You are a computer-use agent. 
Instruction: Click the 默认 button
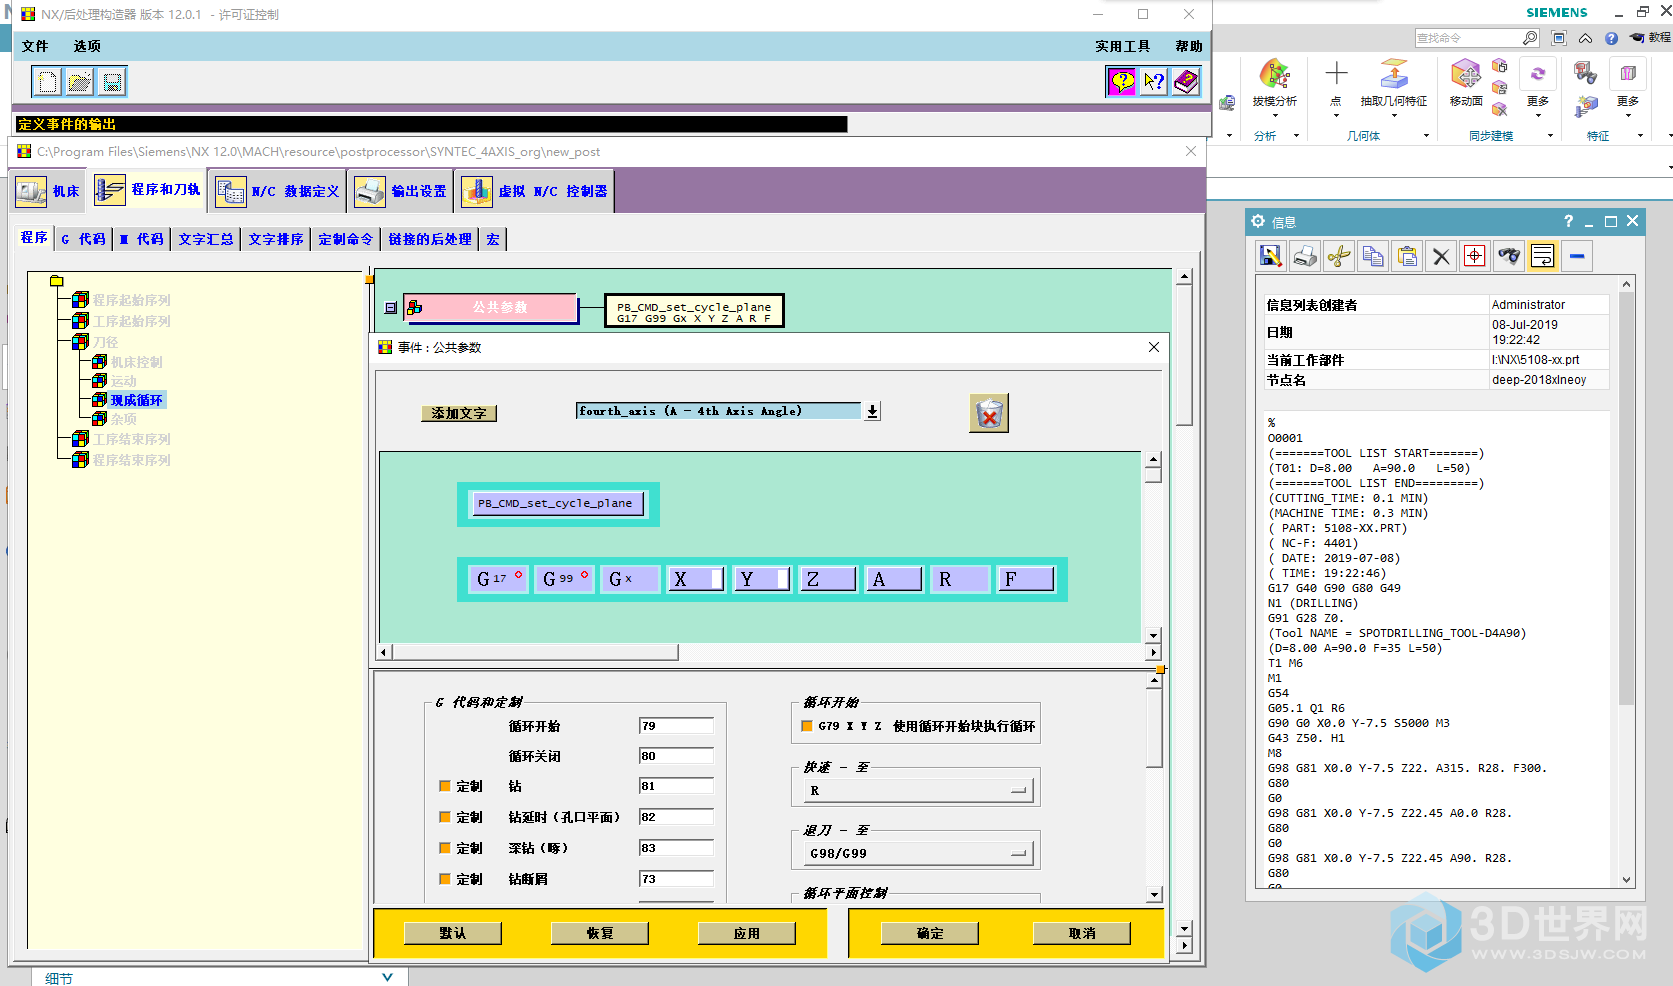[x=452, y=933]
